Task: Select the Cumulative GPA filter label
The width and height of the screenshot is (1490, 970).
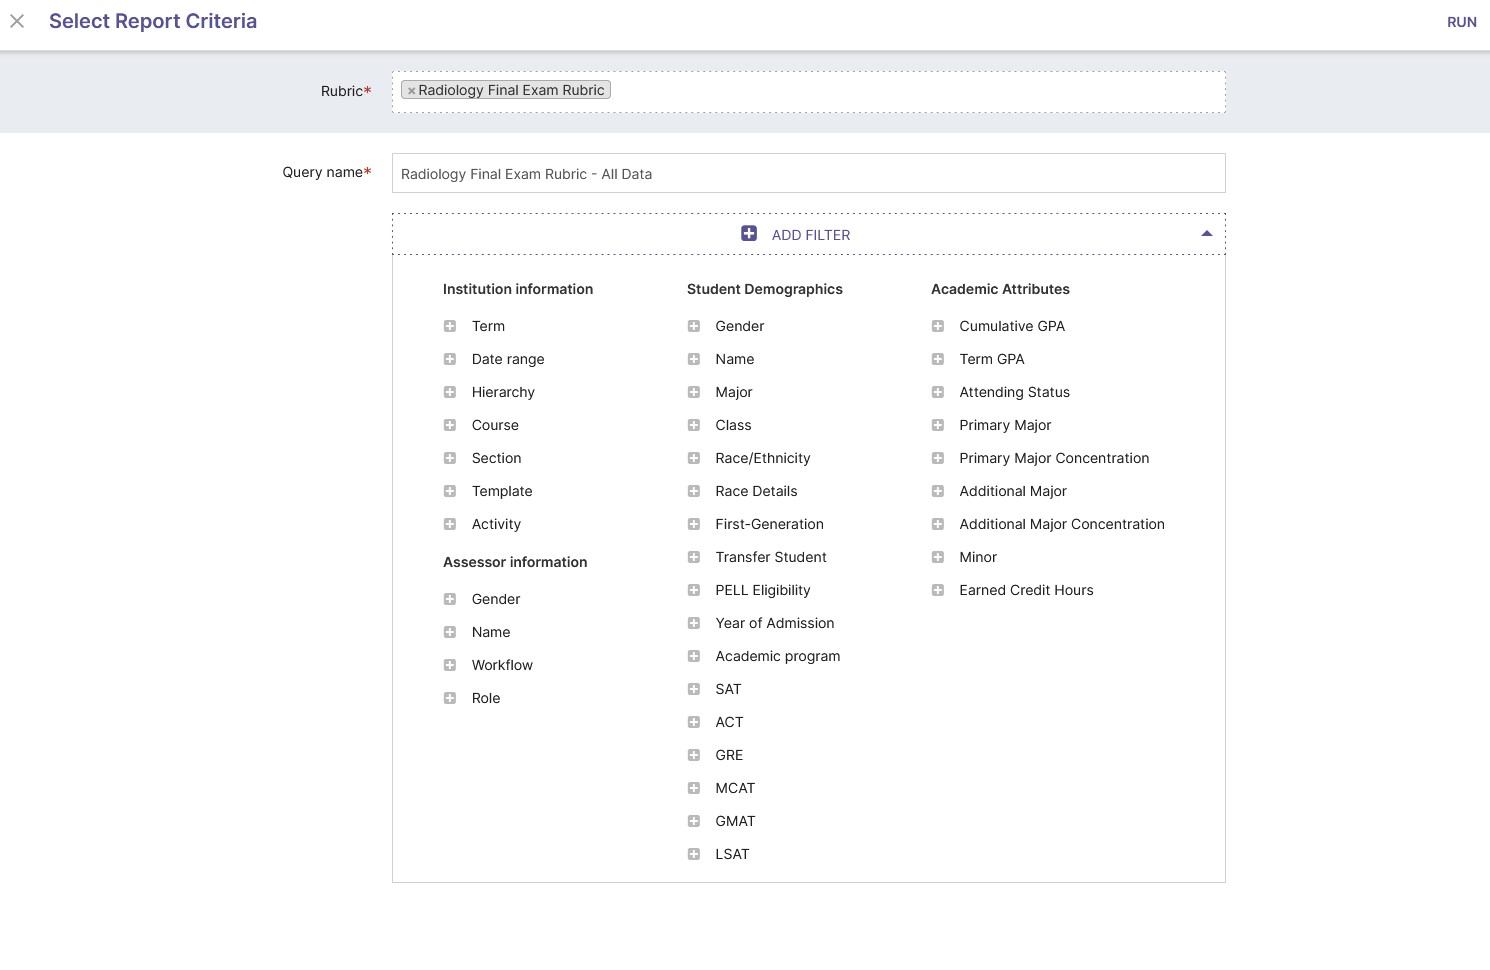Action: click(x=1012, y=326)
